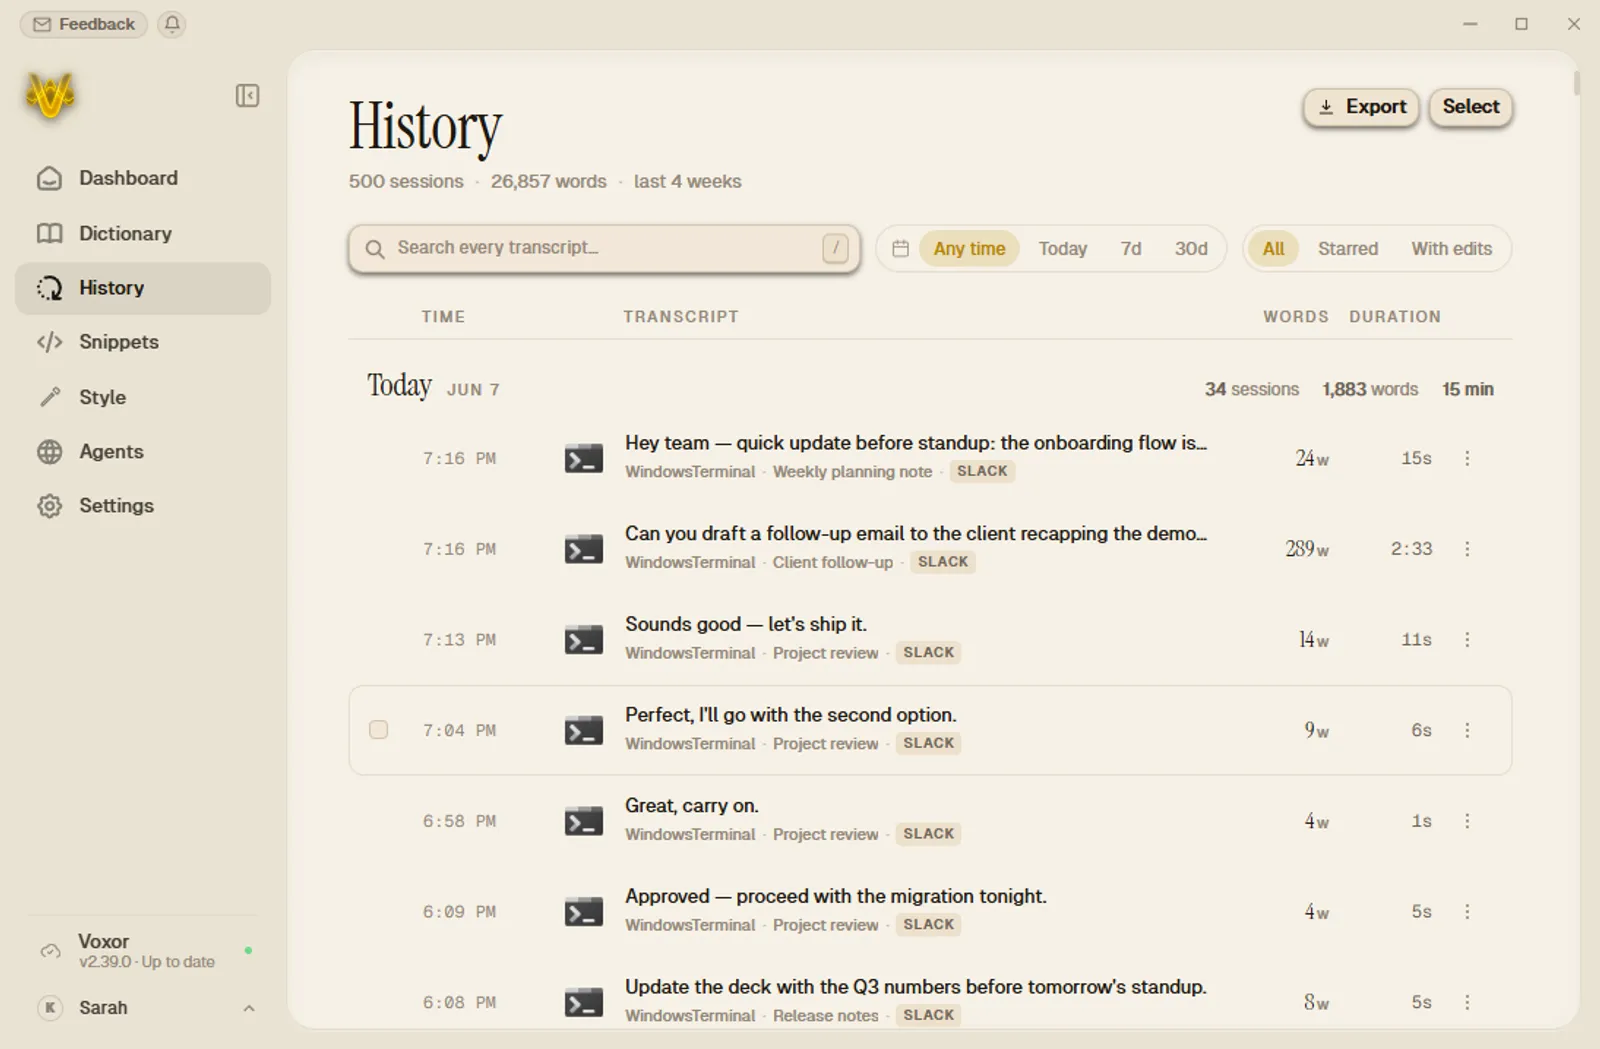Select the Today time filter

tap(1062, 249)
